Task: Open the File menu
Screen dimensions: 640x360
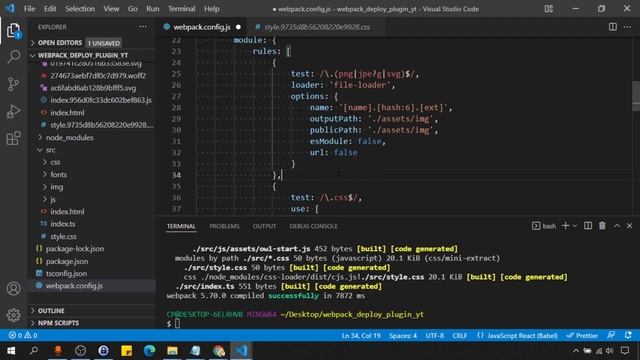Action: [29, 9]
